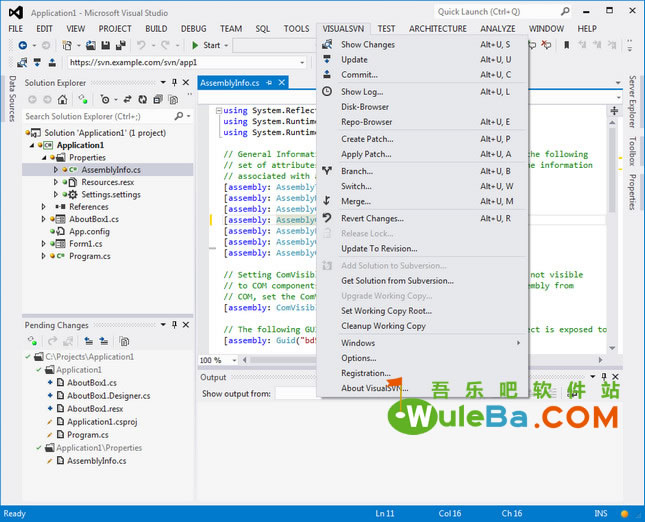Click Pending Changes update icon
Screen dimensions: 645x522
click(x=88, y=341)
